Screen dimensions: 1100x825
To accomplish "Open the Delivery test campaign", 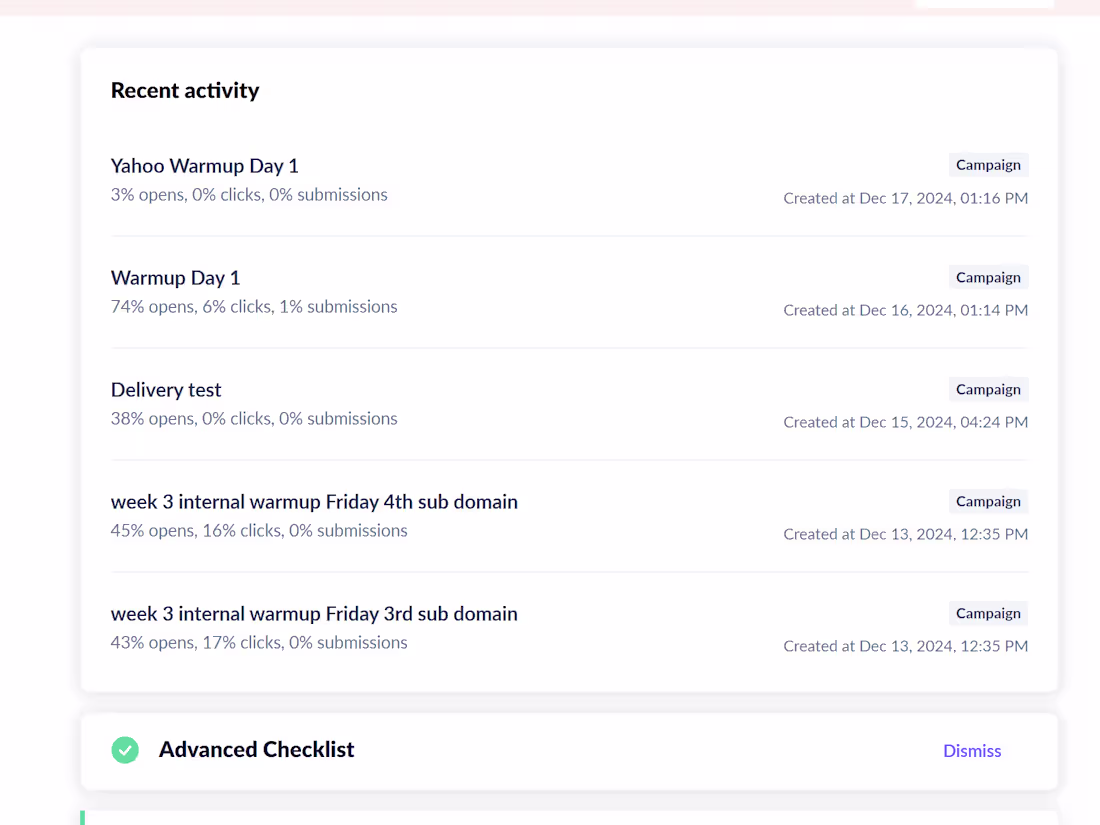I will (x=166, y=390).
